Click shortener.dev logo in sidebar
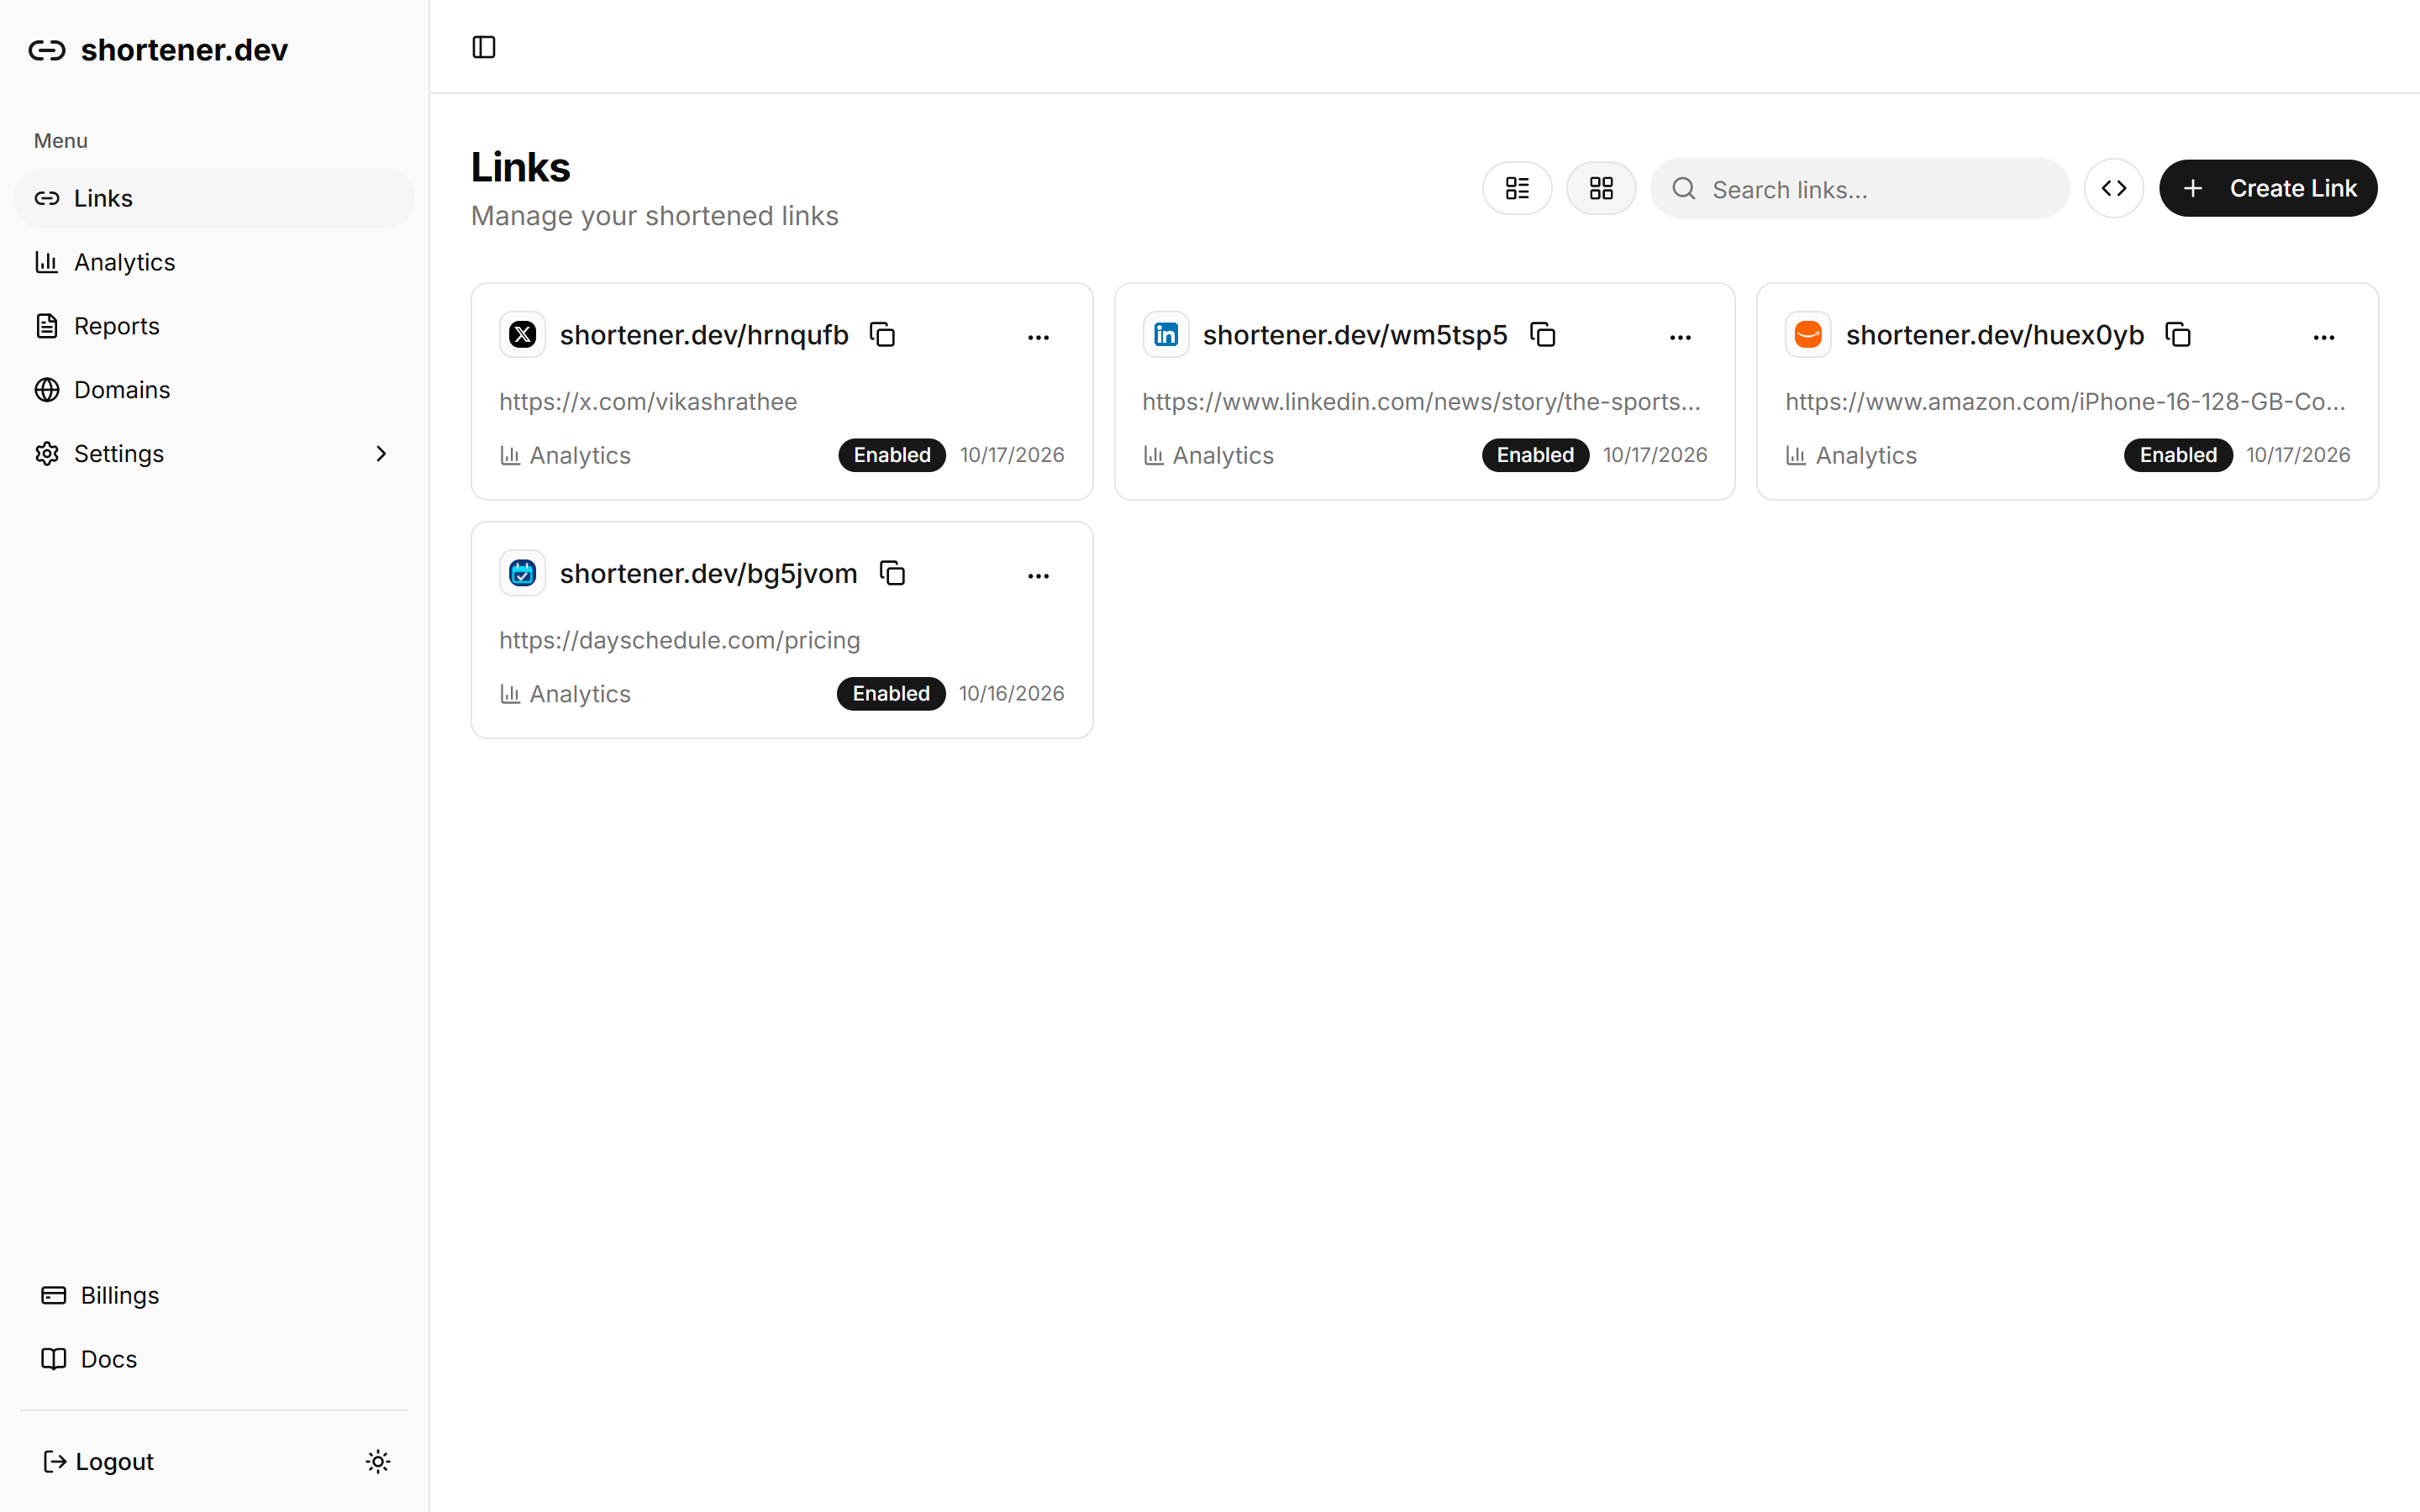 (158, 50)
